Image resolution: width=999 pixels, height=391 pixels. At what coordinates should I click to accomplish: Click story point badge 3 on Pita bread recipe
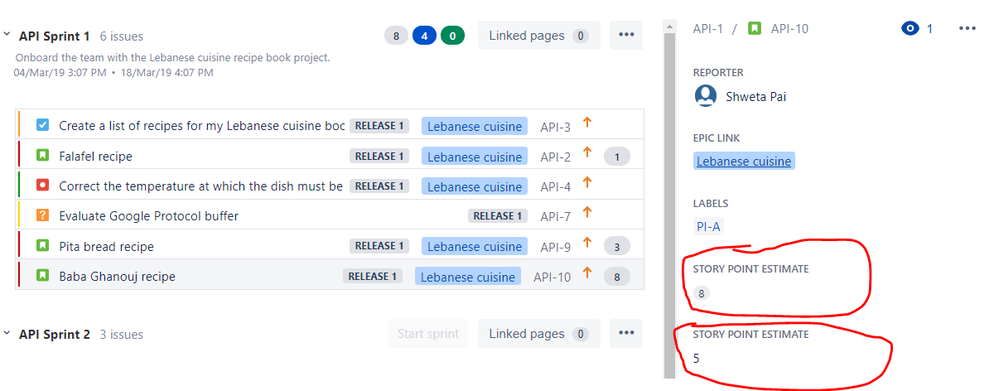617,246
